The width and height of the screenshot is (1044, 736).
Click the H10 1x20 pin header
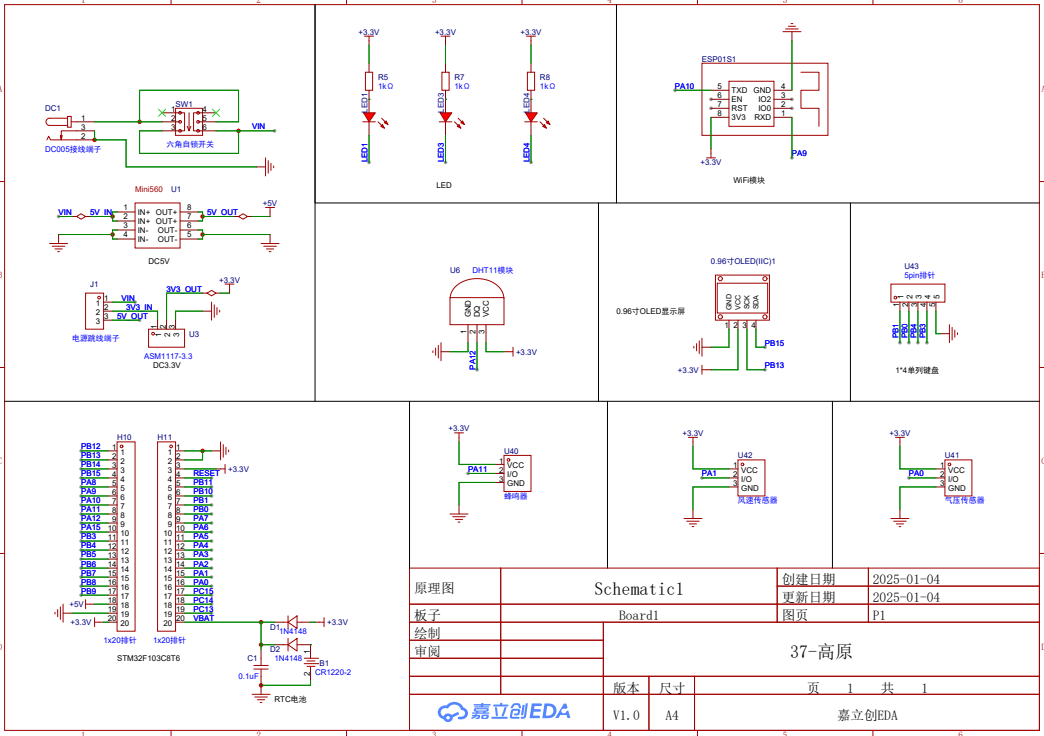pos(126,536)
